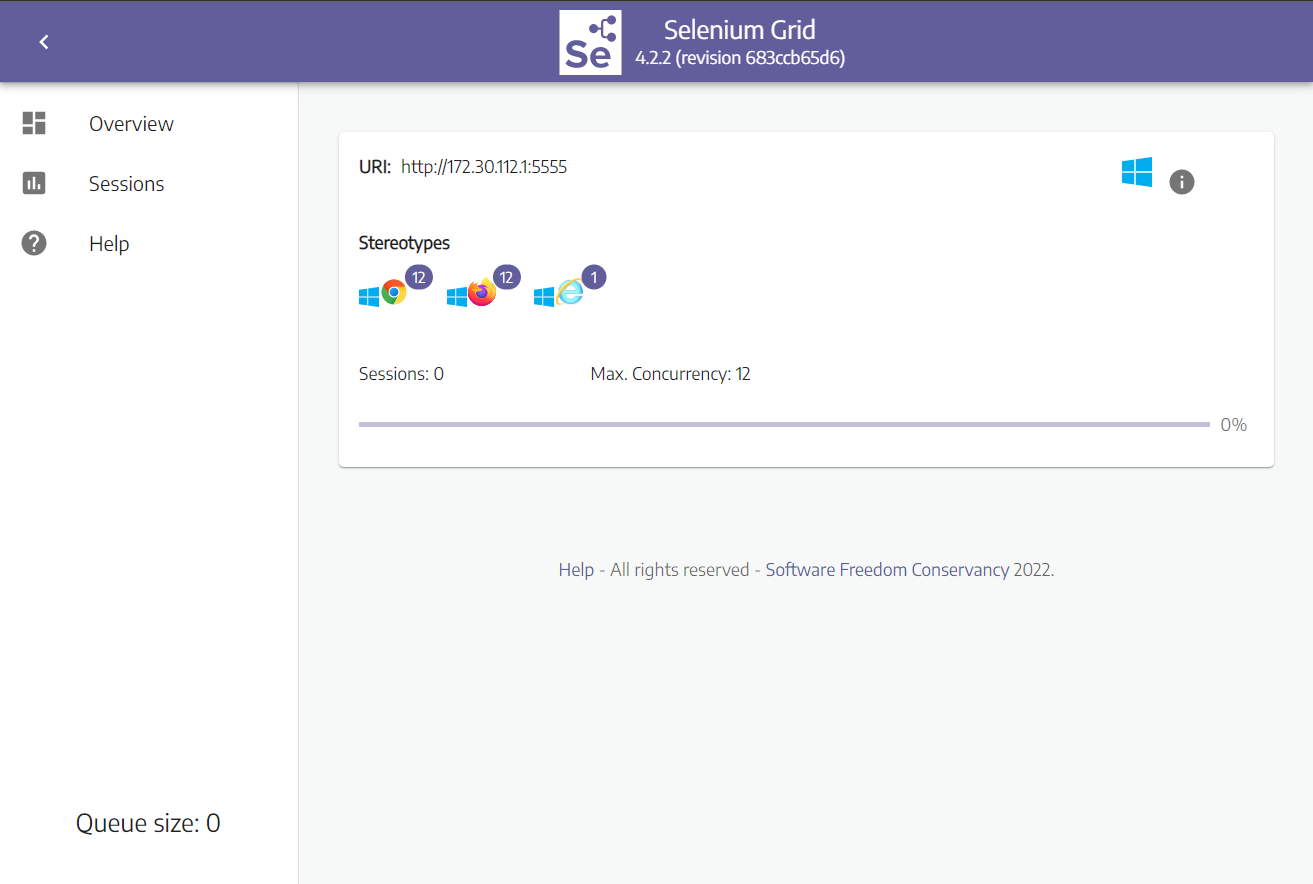The height and width of the screenshot is (884, 1313).
Task: Open the Help entry label in the sidebar
Action: (x=109, y=244)
